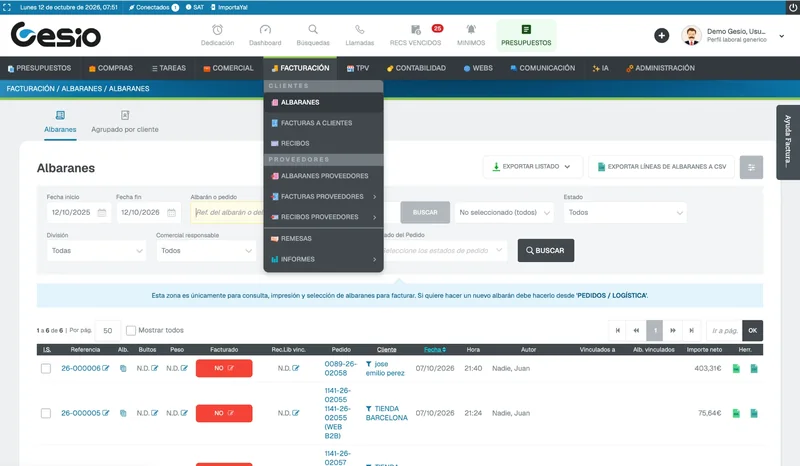Open the Búsquedas magnifier icon
This screenshot has height=466, width=800.
click(313, 30)
